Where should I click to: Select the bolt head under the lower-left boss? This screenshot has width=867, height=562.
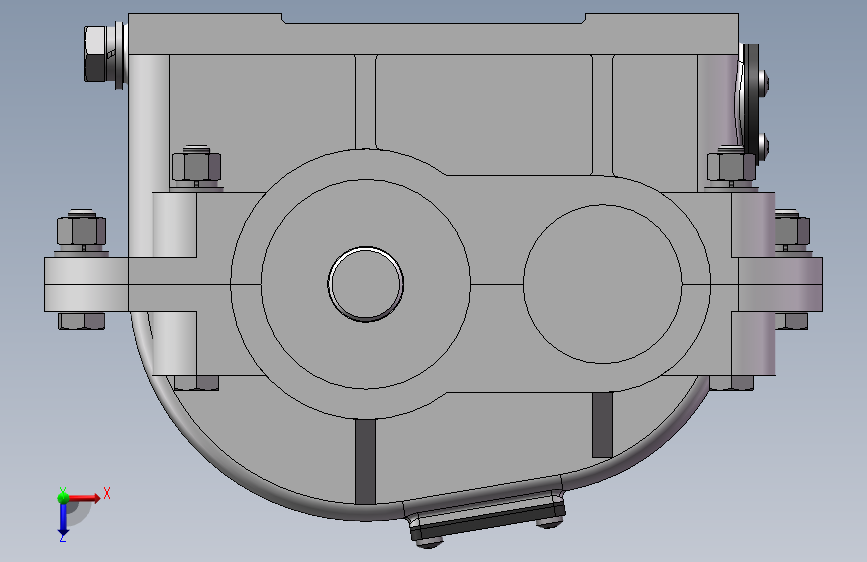[196, 383]
